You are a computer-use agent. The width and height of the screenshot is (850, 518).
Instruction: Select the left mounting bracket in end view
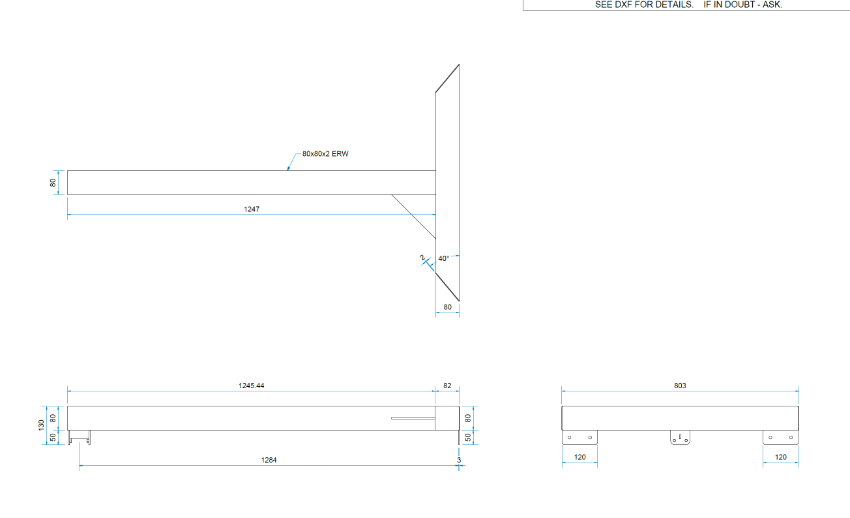coord(580,437)
